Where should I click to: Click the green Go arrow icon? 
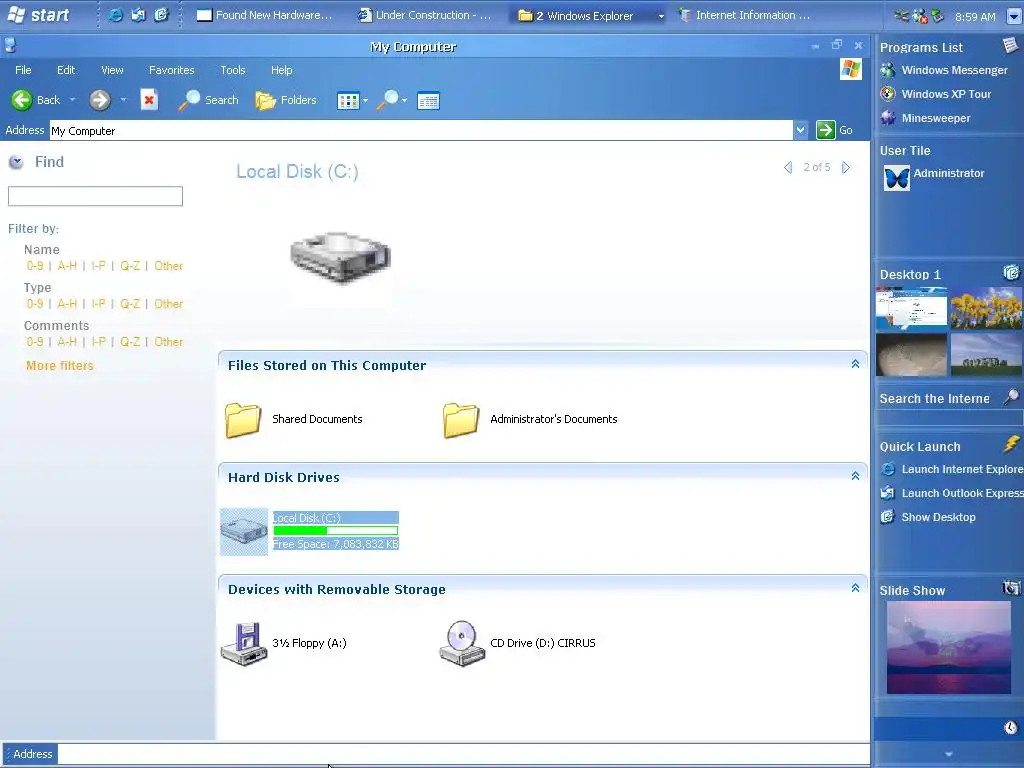coord(825,130)
